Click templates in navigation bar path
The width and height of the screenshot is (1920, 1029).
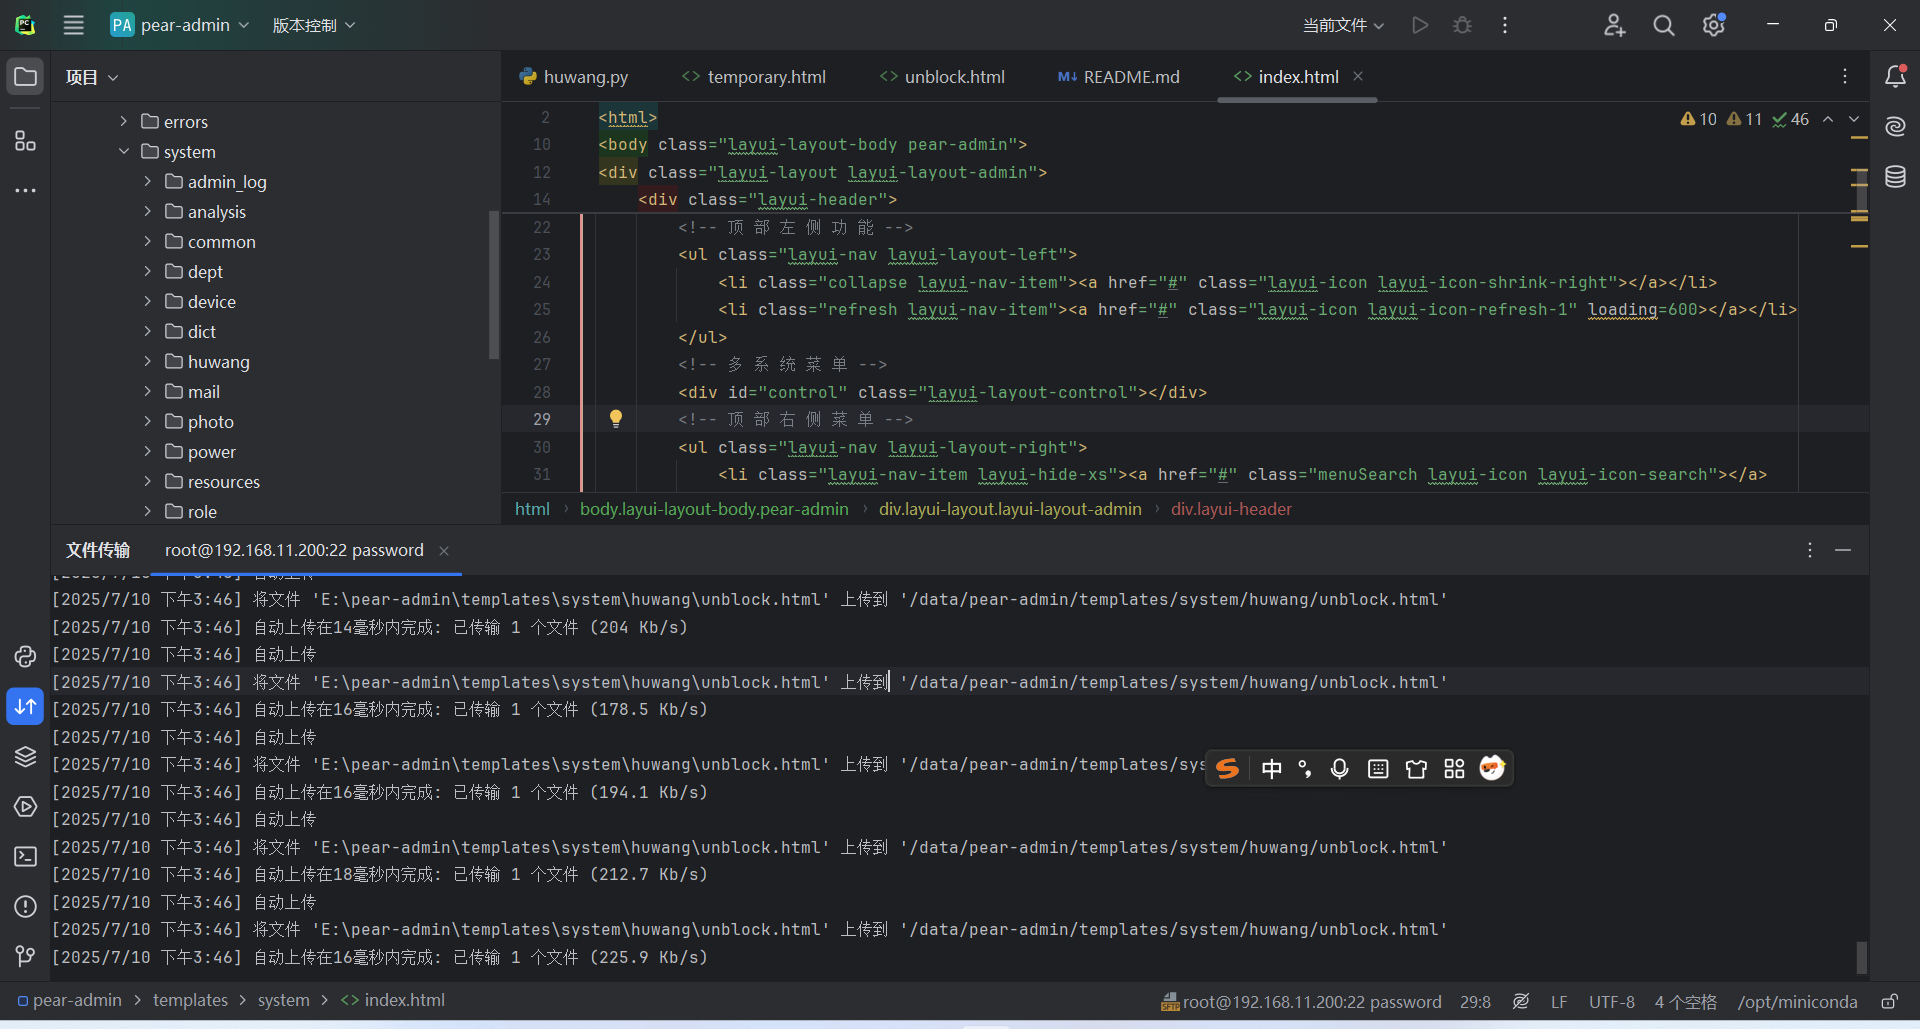[190, 1000]
